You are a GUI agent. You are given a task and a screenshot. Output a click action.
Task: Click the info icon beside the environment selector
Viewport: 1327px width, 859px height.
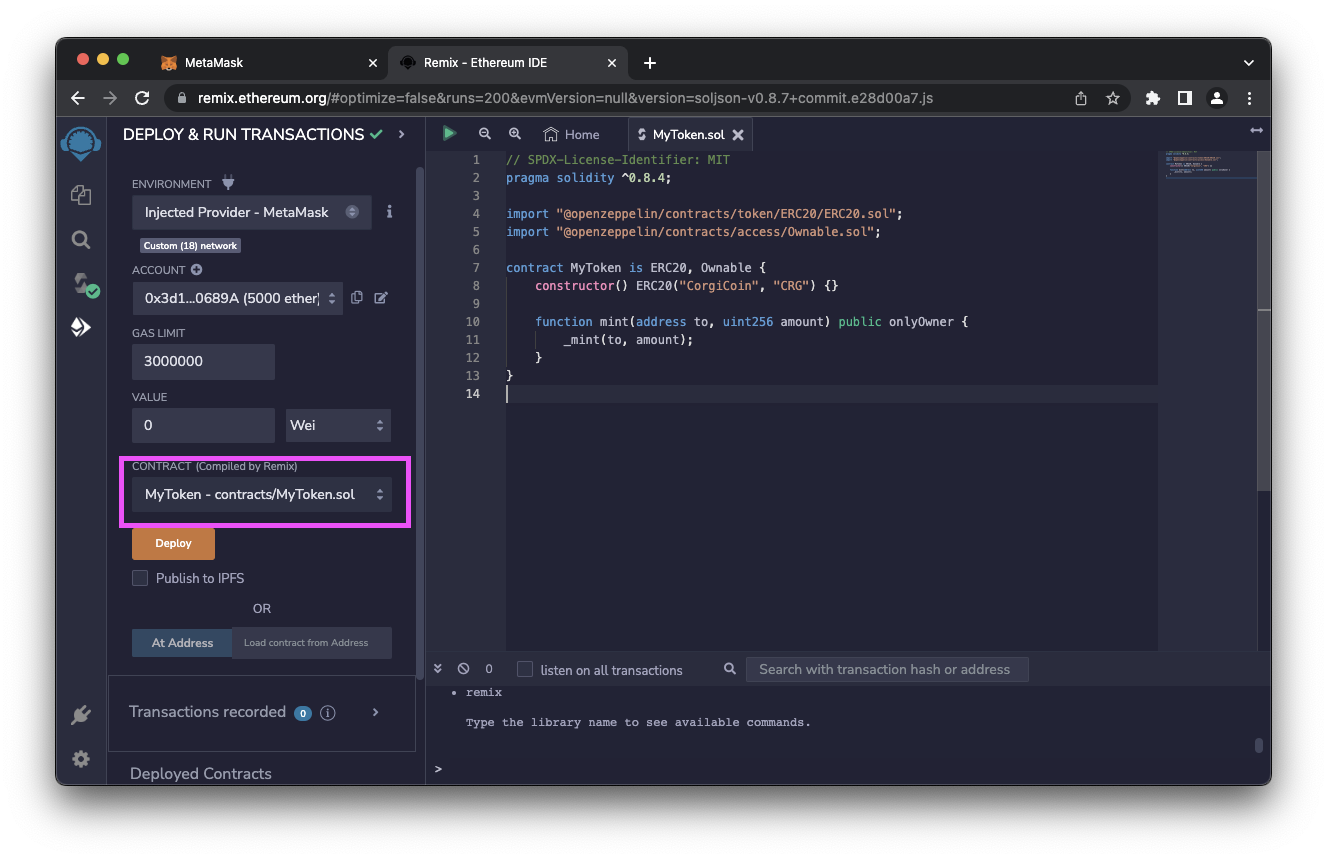coord(389,212)
